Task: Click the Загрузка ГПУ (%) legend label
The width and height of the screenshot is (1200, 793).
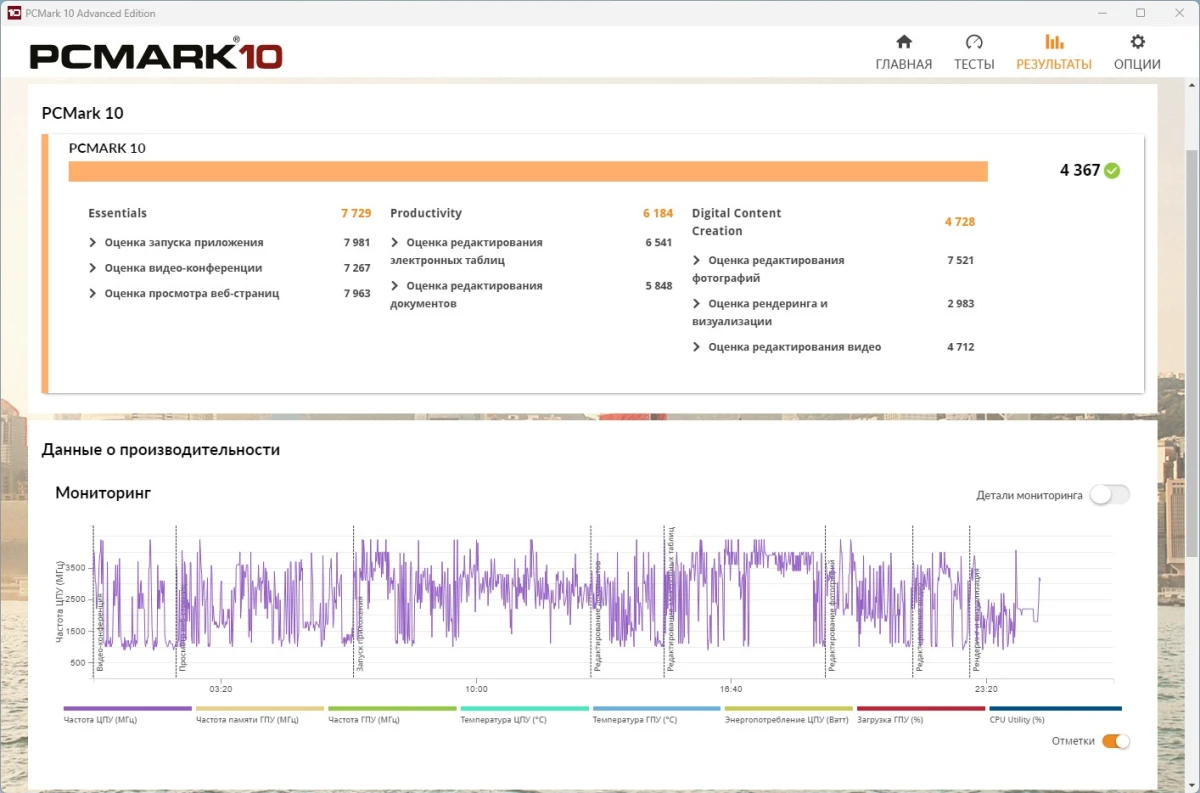Action: tap(890, 720)
